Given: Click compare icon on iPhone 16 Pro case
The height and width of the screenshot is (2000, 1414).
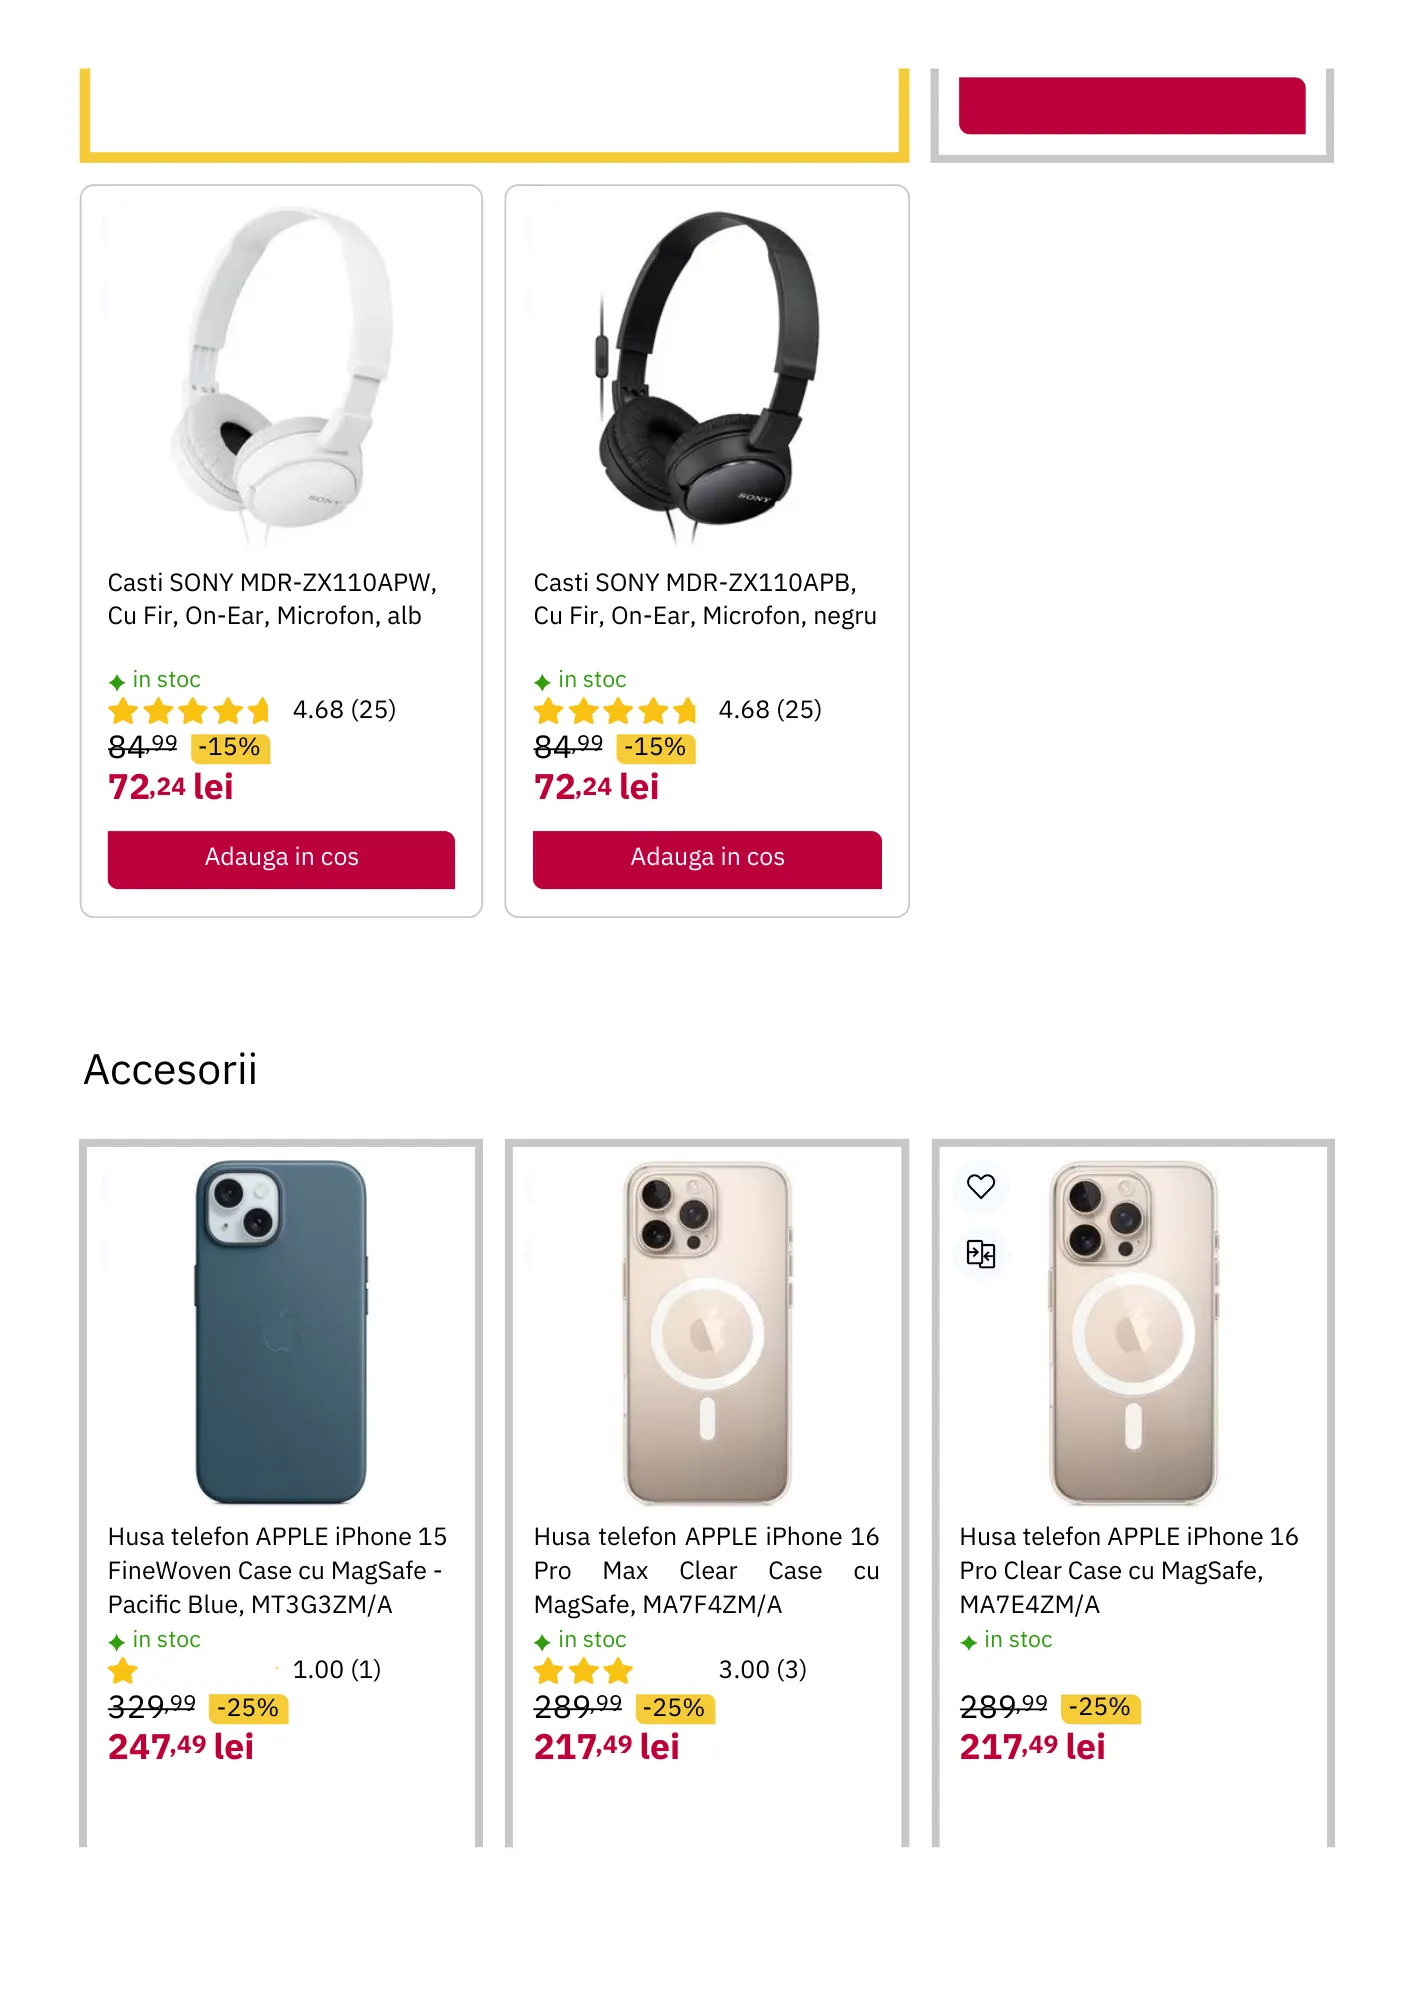Looking at the screenshot, I should coord(980,1253).
